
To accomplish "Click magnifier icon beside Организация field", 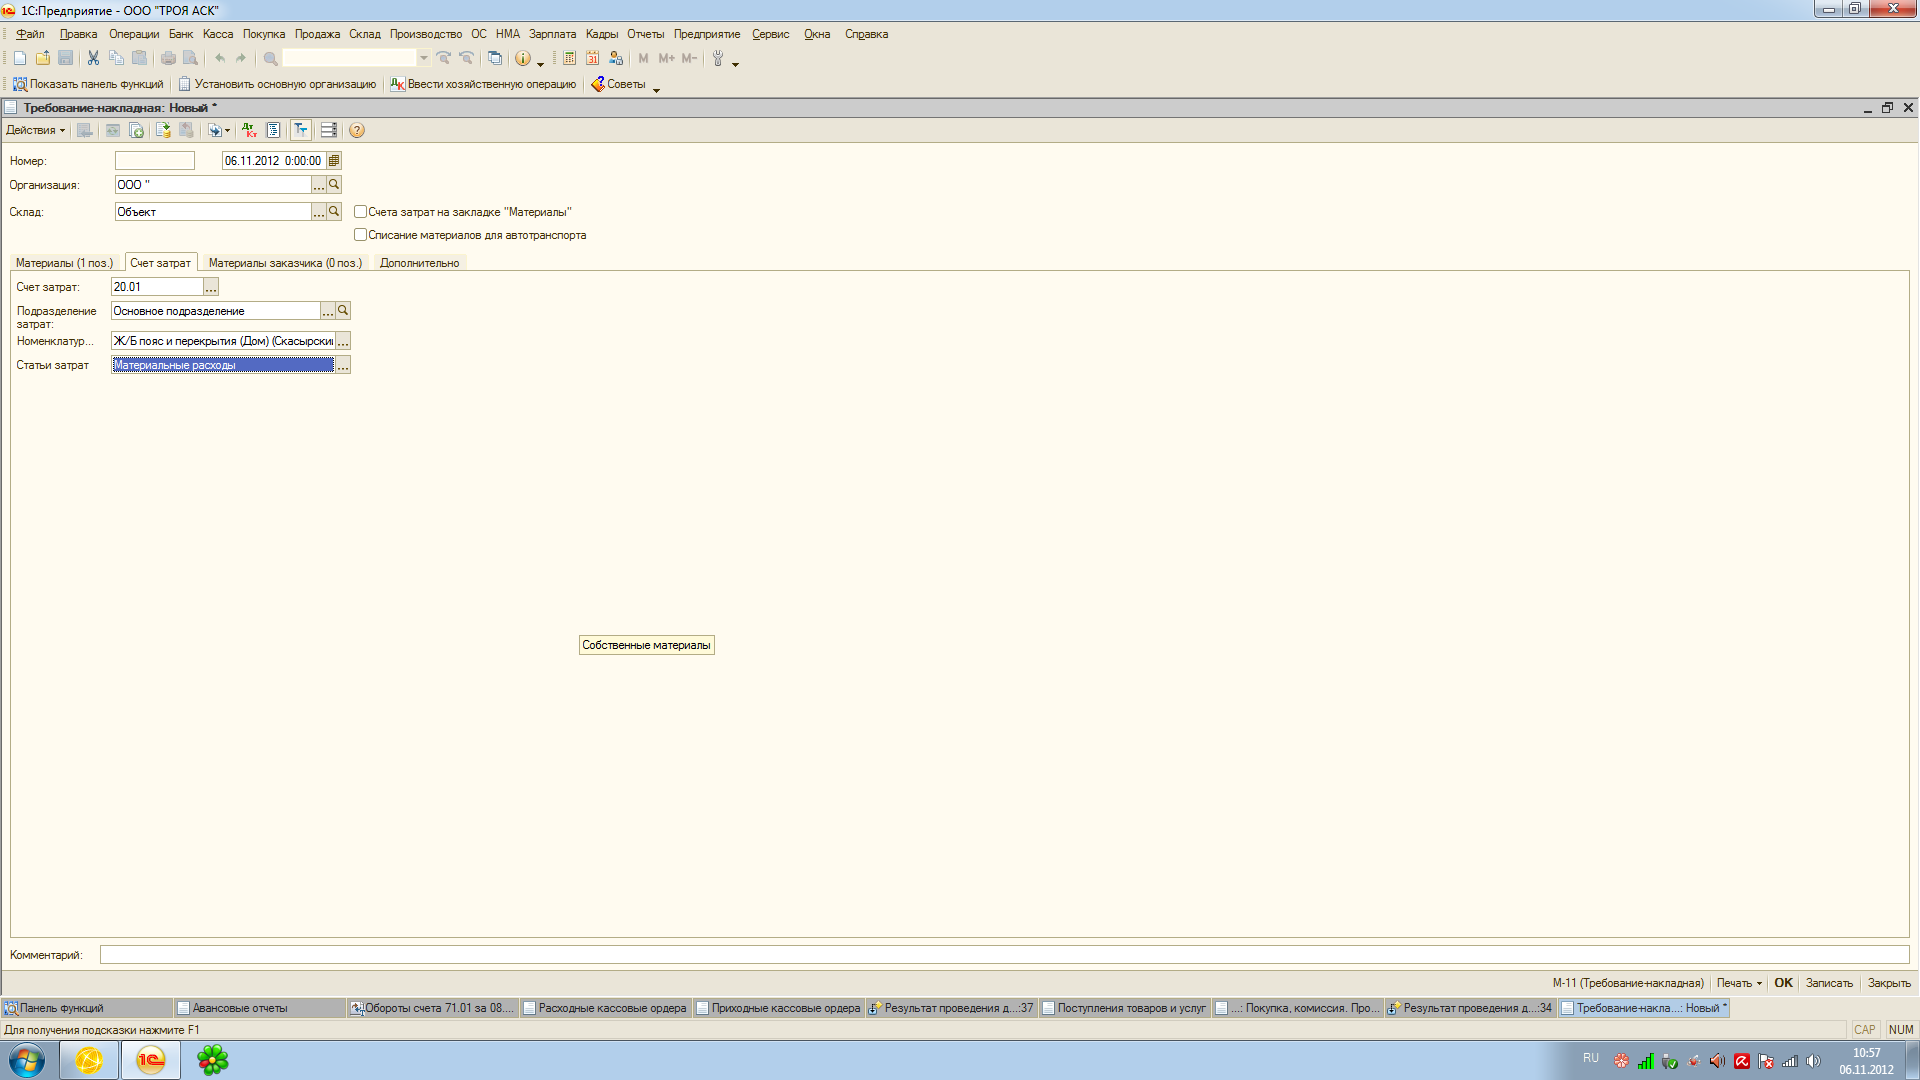I will [334, 185].
